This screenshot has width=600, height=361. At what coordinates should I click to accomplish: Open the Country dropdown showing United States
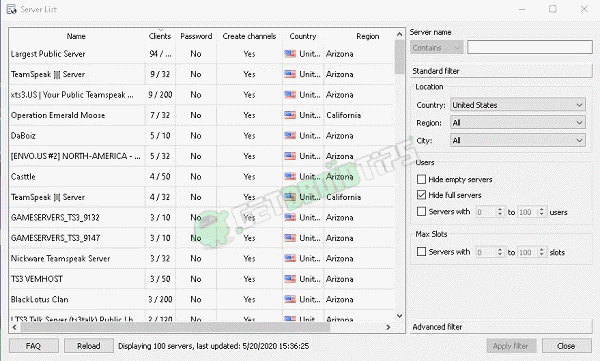(518, 105)
